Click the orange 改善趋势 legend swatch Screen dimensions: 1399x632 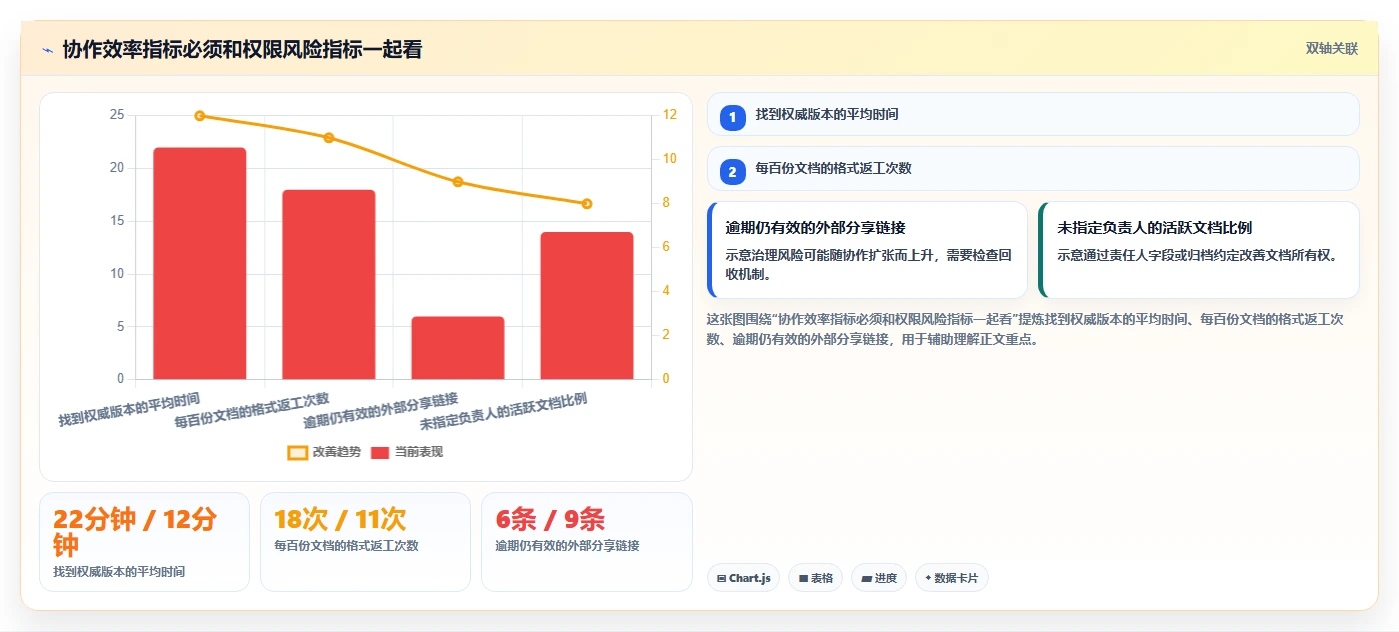(297, 452)
